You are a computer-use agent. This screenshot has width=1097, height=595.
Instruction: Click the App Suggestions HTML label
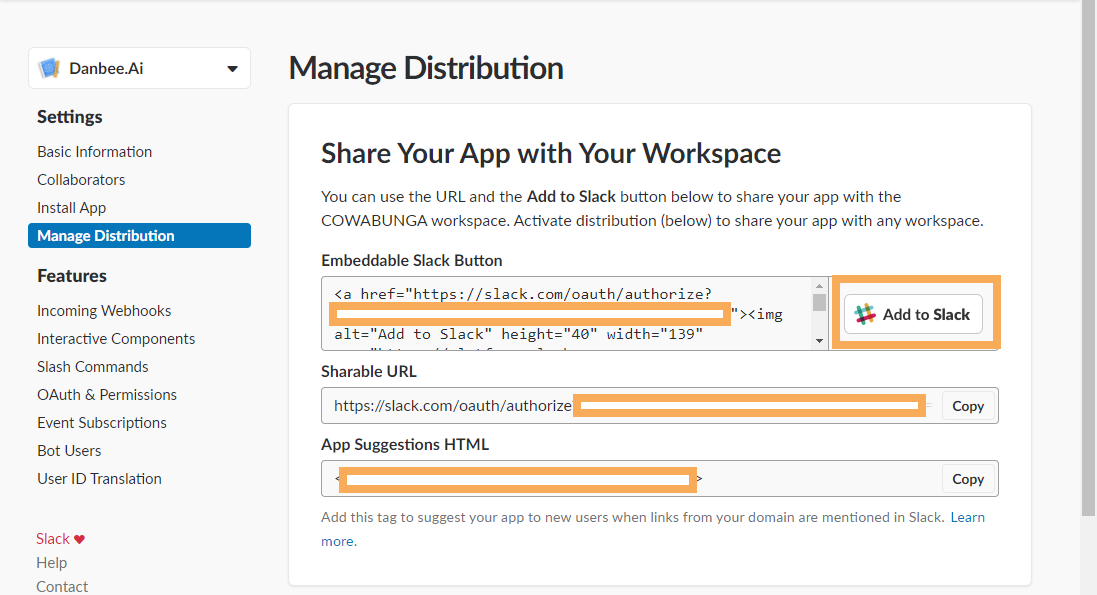[x=405, y=444]
